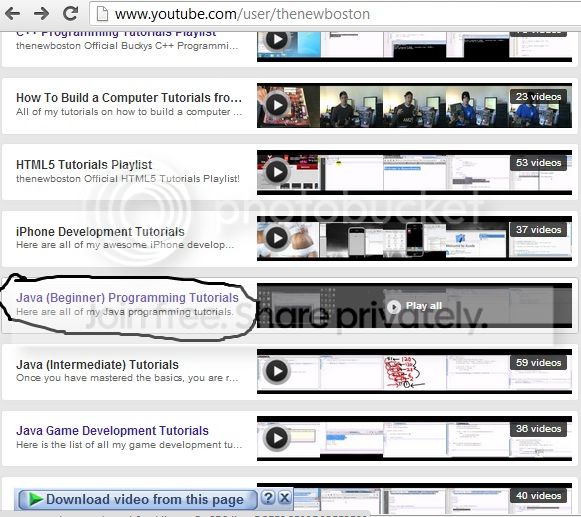Viewport: 581px width, 517px height.
Task: Play the HTML5 Tutorials Playlist
Action: pos(276,172)
